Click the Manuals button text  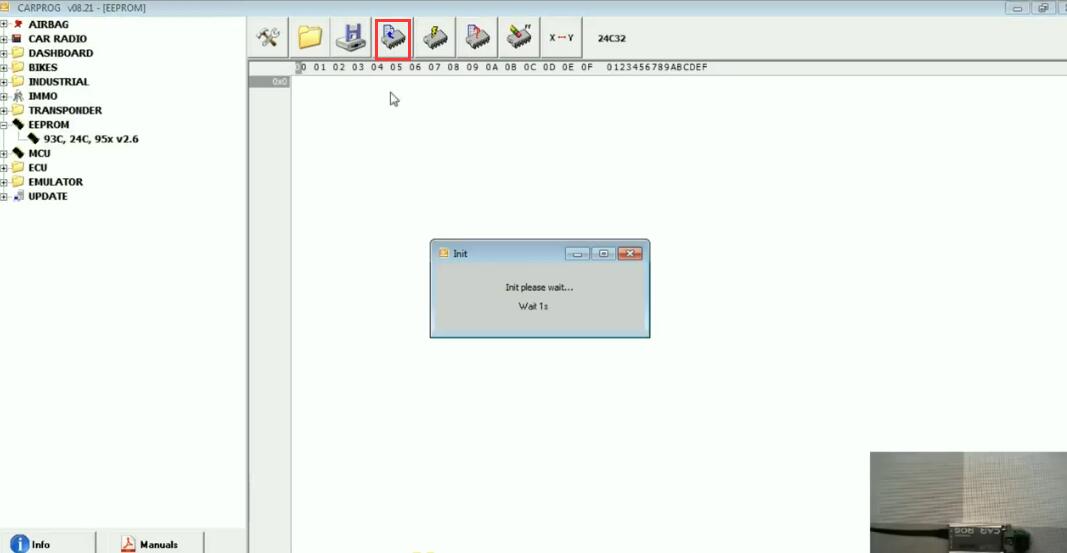(159, 545)
